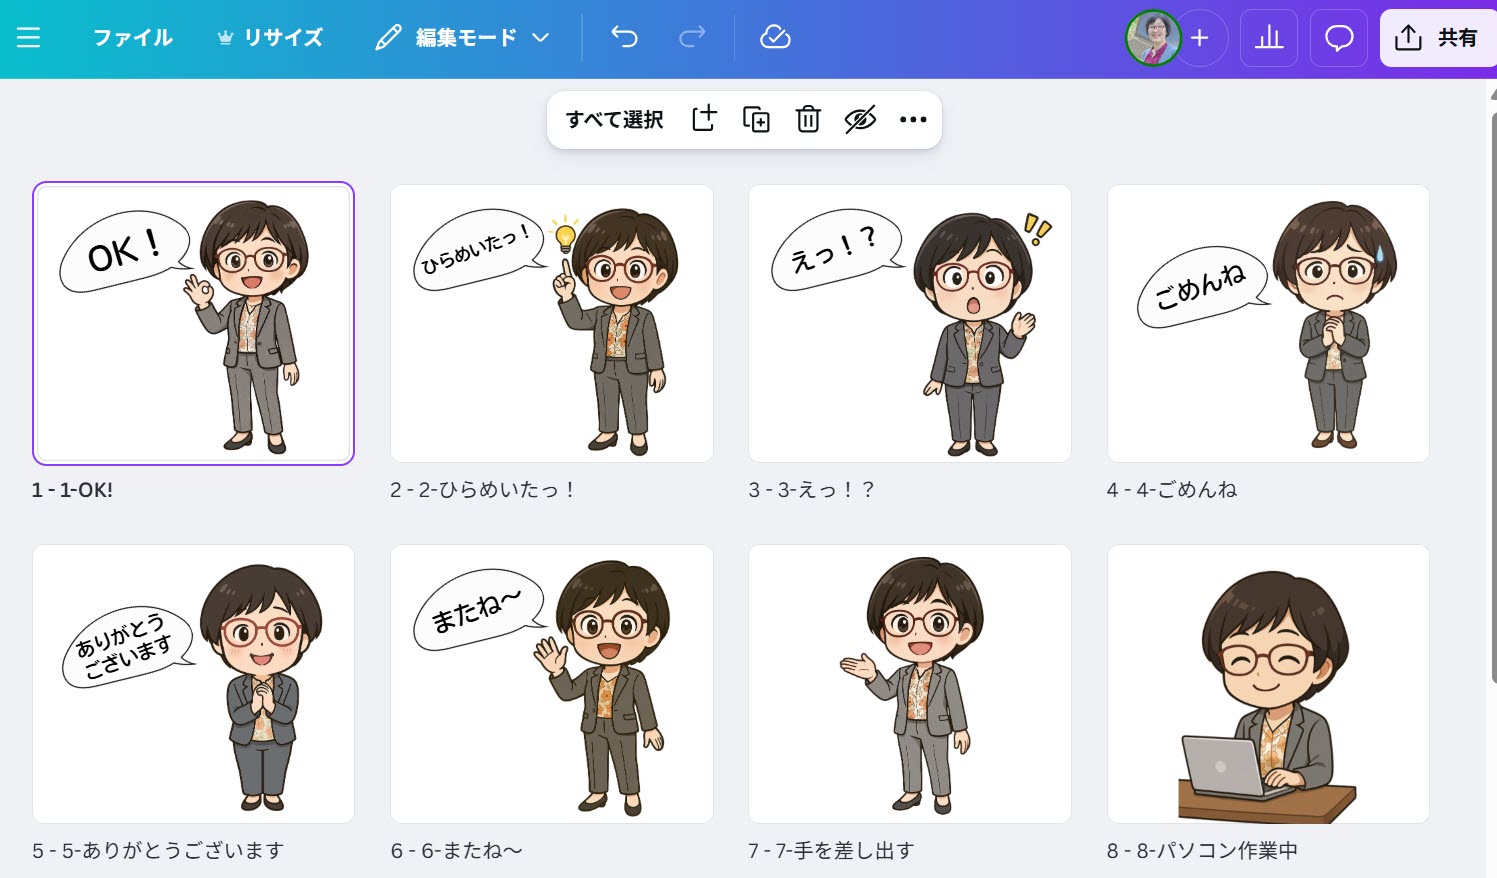1497x878 pixels.
Task: Select the パソコン作業中 page thumbnail
Action: click(1267, 683)
